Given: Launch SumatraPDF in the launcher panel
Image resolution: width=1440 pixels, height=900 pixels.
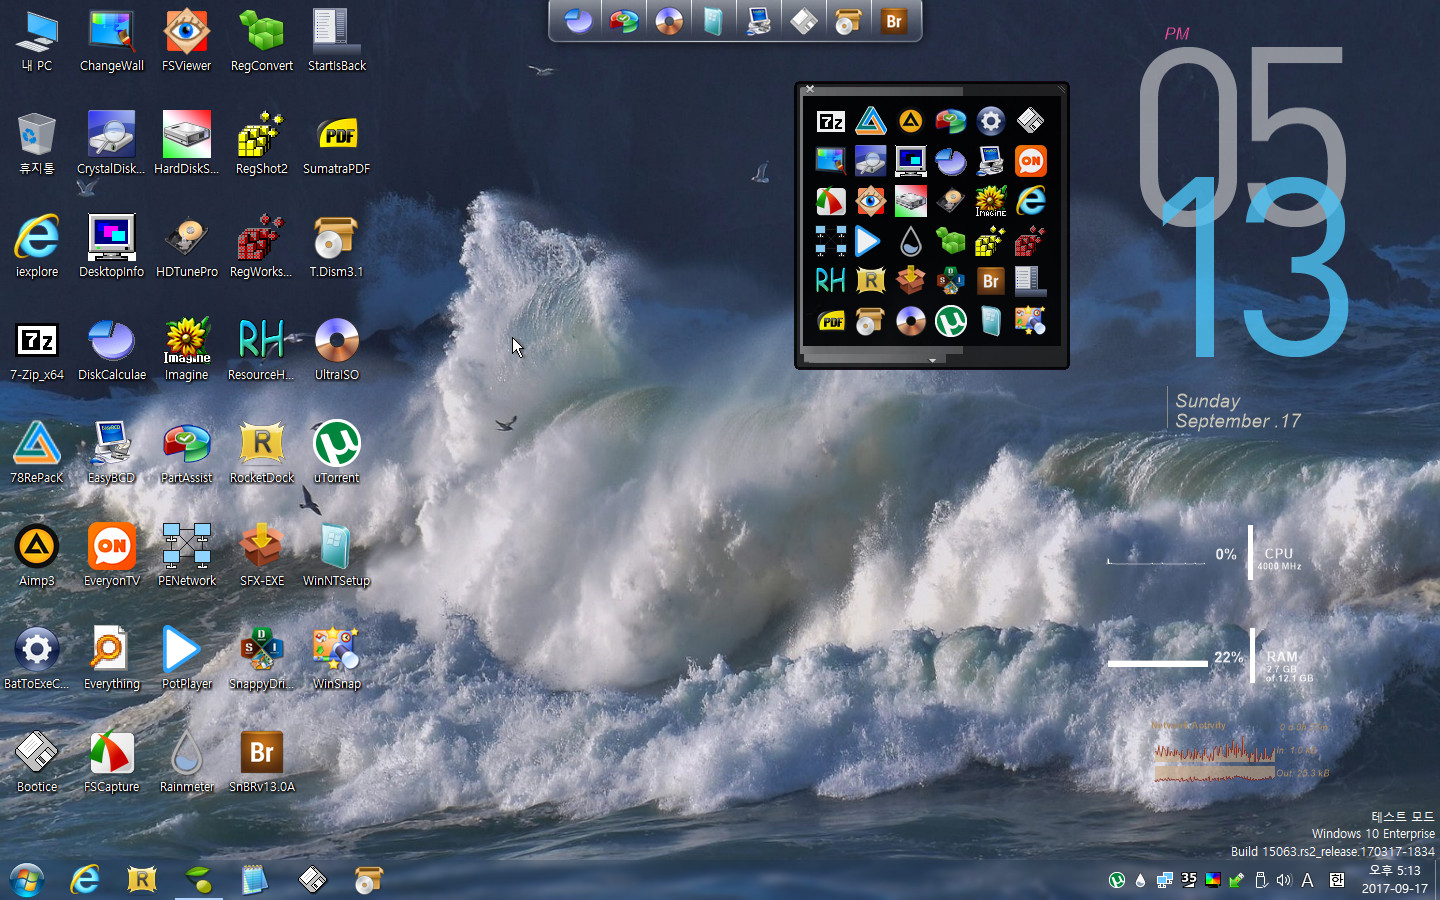Looking at the screenshot, I should point(831,321).
